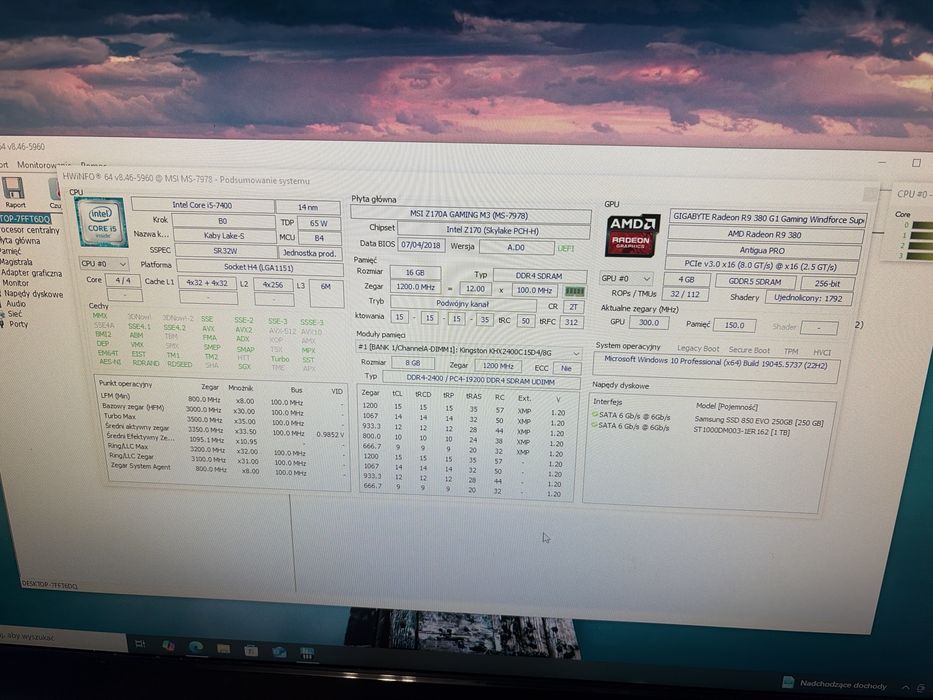This screenshot has height=700, width=933.
Task: Open the Monitorowanie menu in main window
Action: [43, 164]
